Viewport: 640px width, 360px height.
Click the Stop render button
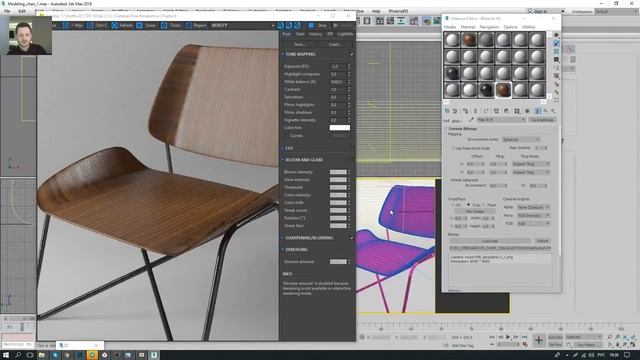click(x=318, y=25)
